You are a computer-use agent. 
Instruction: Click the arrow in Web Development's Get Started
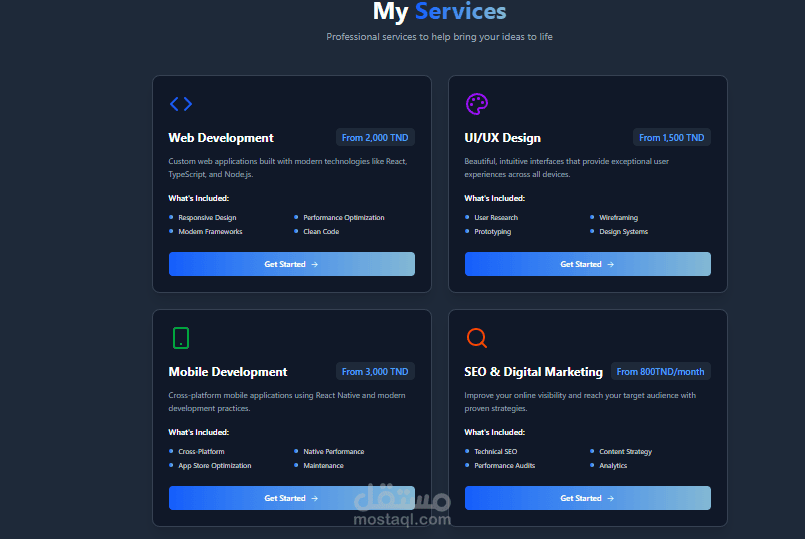[315, 264]
